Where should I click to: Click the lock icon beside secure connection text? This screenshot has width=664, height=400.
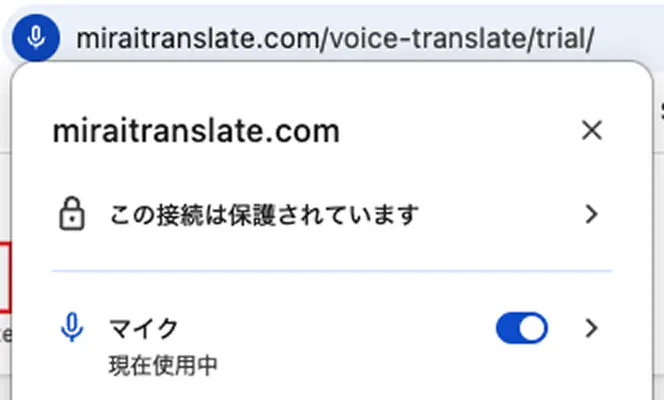tap(70, 214)
